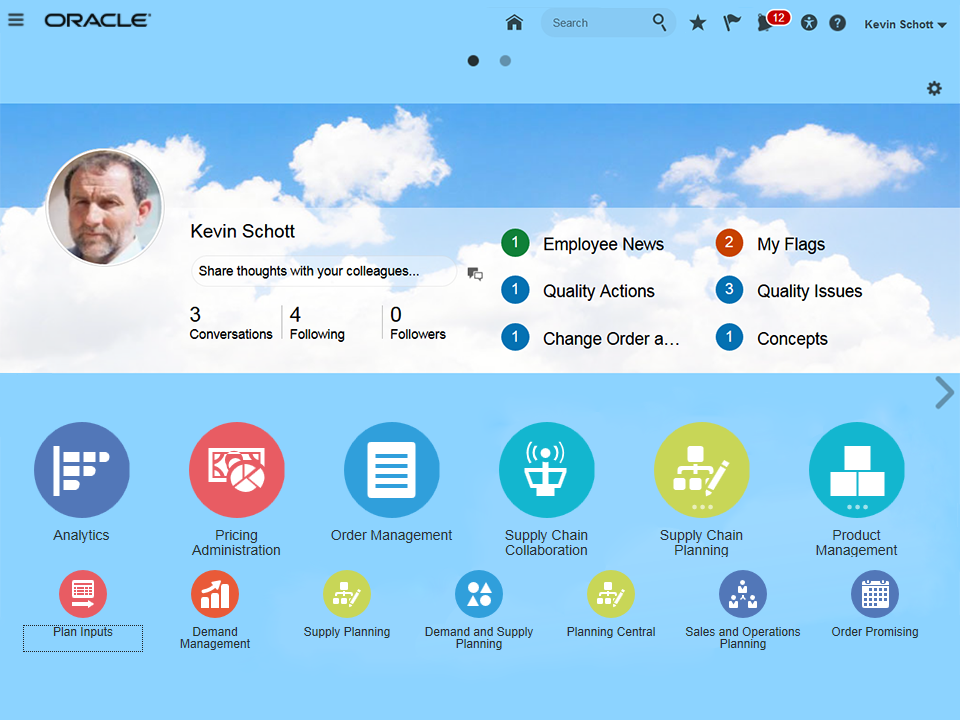Open the Watchlist flag icon
The width and height of the screenshot is (960, 720).
[732, 23]
